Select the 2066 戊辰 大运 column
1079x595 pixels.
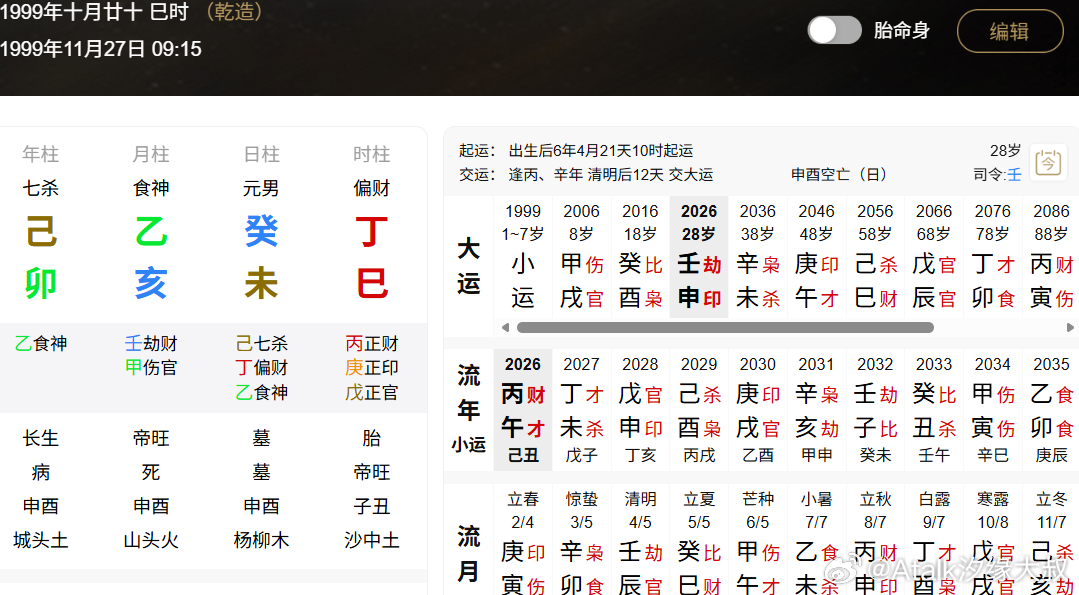[934, 257]
